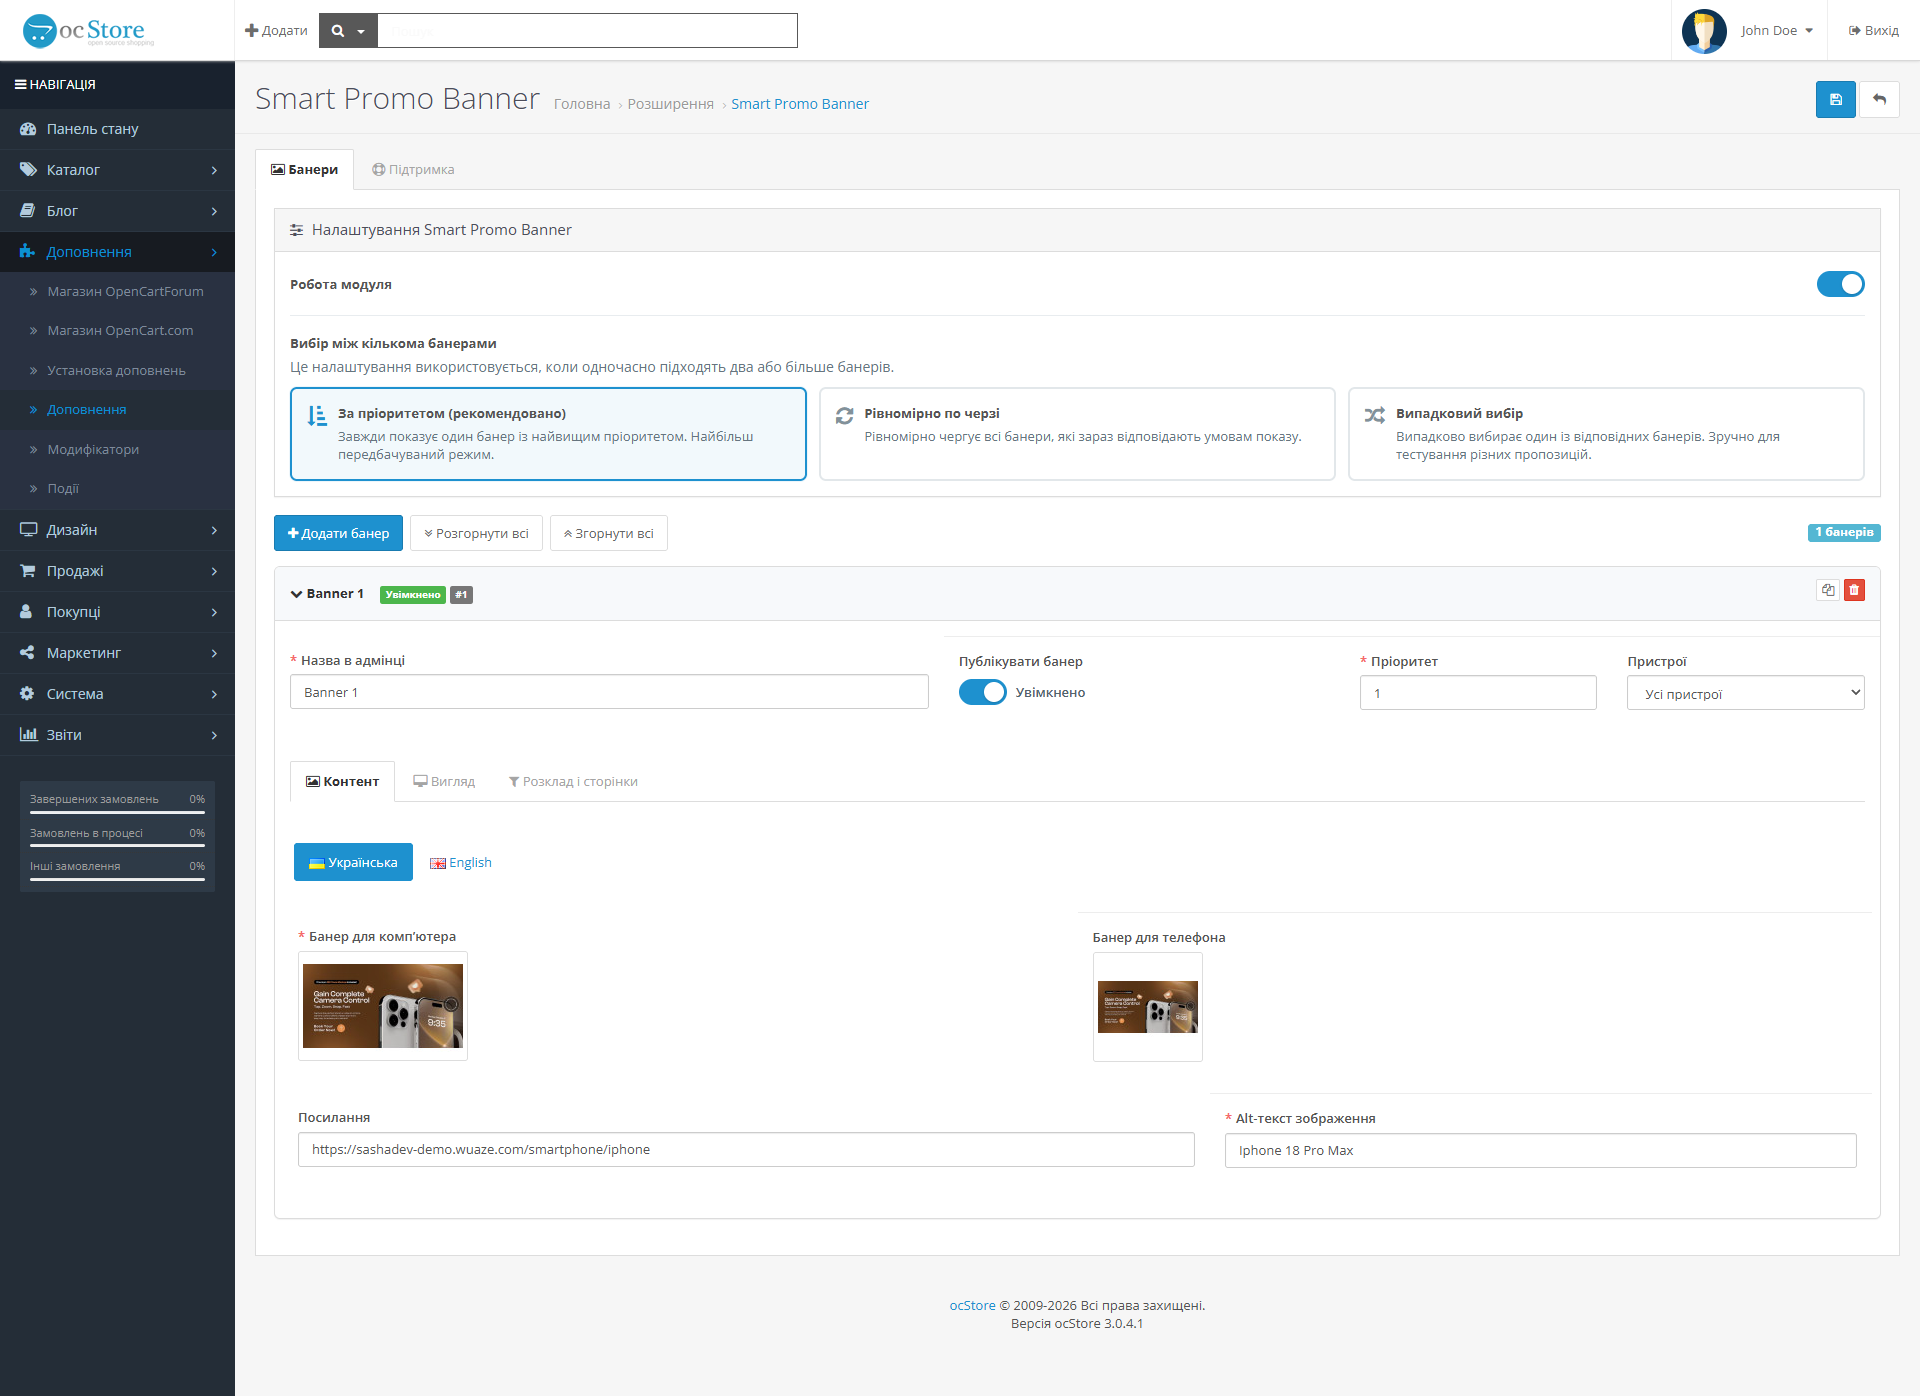Viewport: 1920px width, 1396px height.
Task: Switch to Підтримка tab
Action: click(413, 170)
